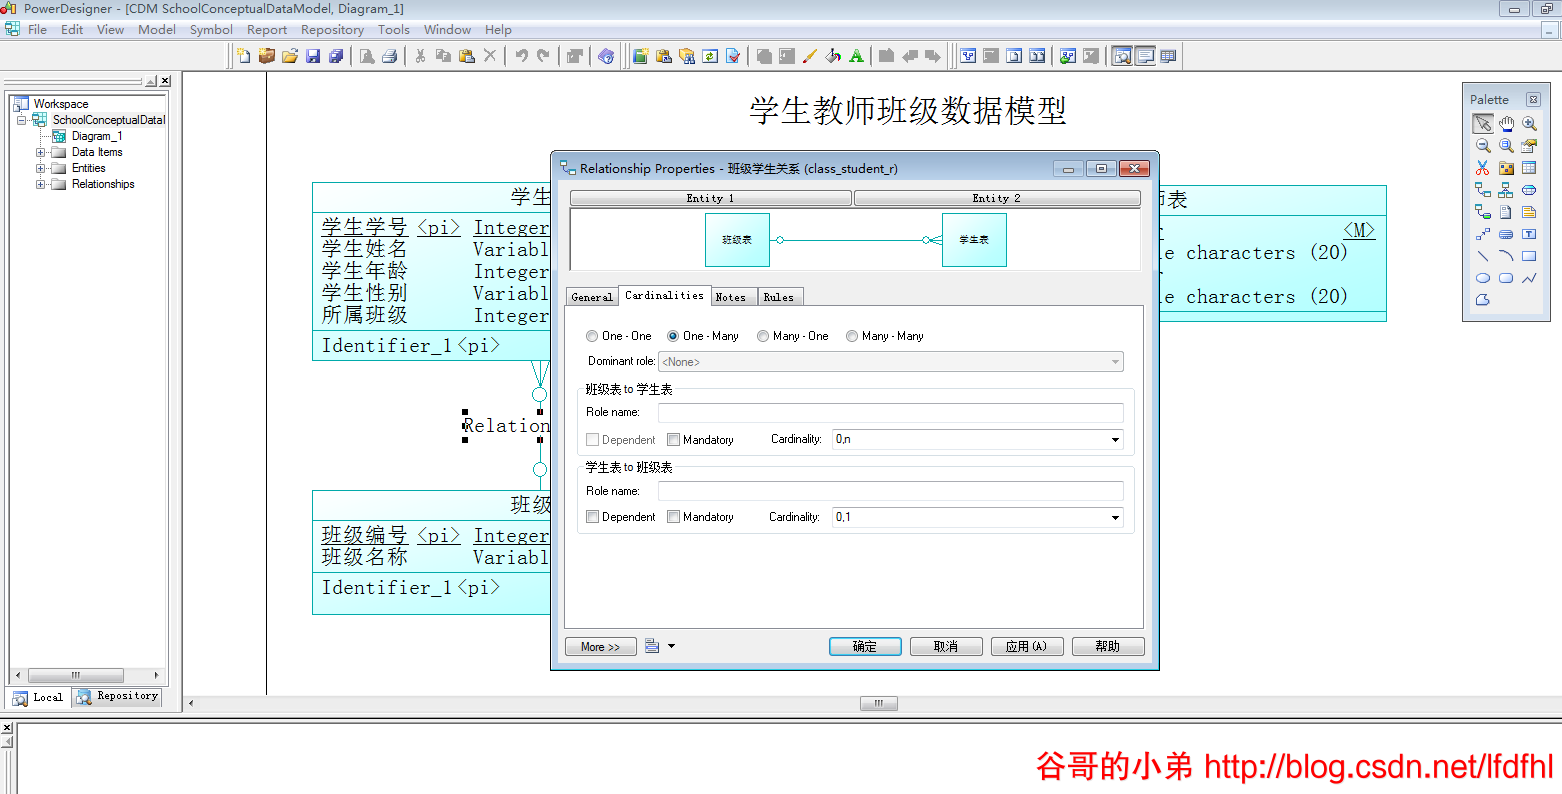
Task: Click Role name field for 学生表 to 班级表
Action: [x=890, y=491]
